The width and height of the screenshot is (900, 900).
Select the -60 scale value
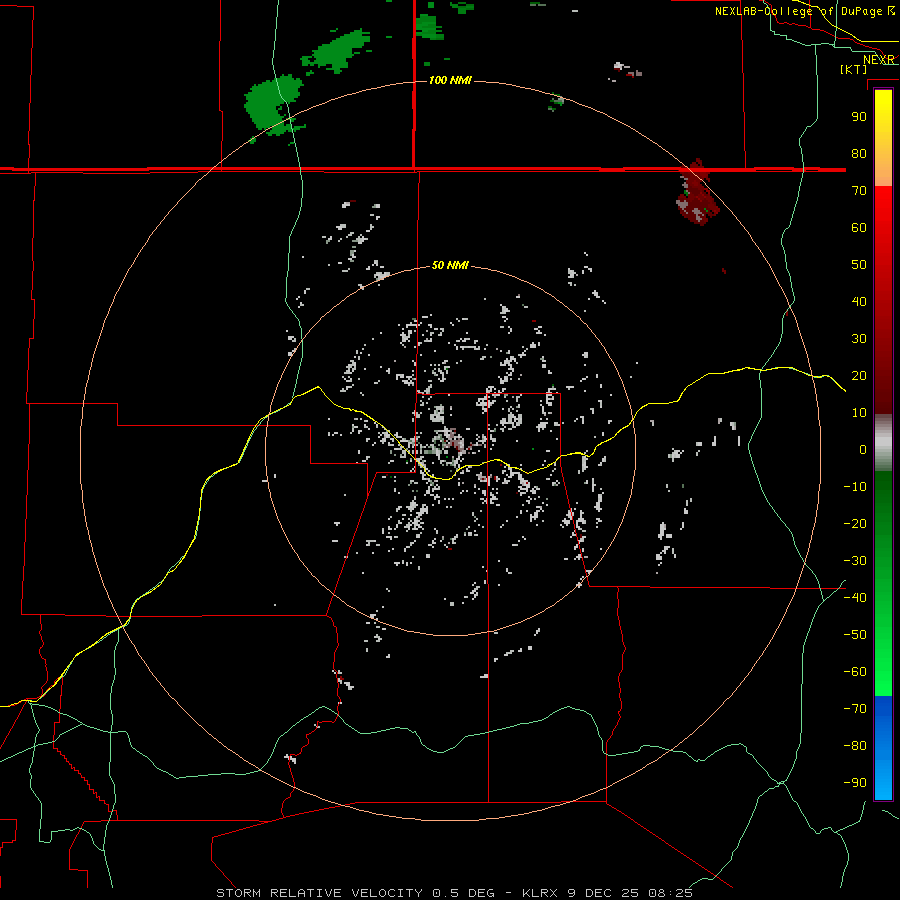855,672
